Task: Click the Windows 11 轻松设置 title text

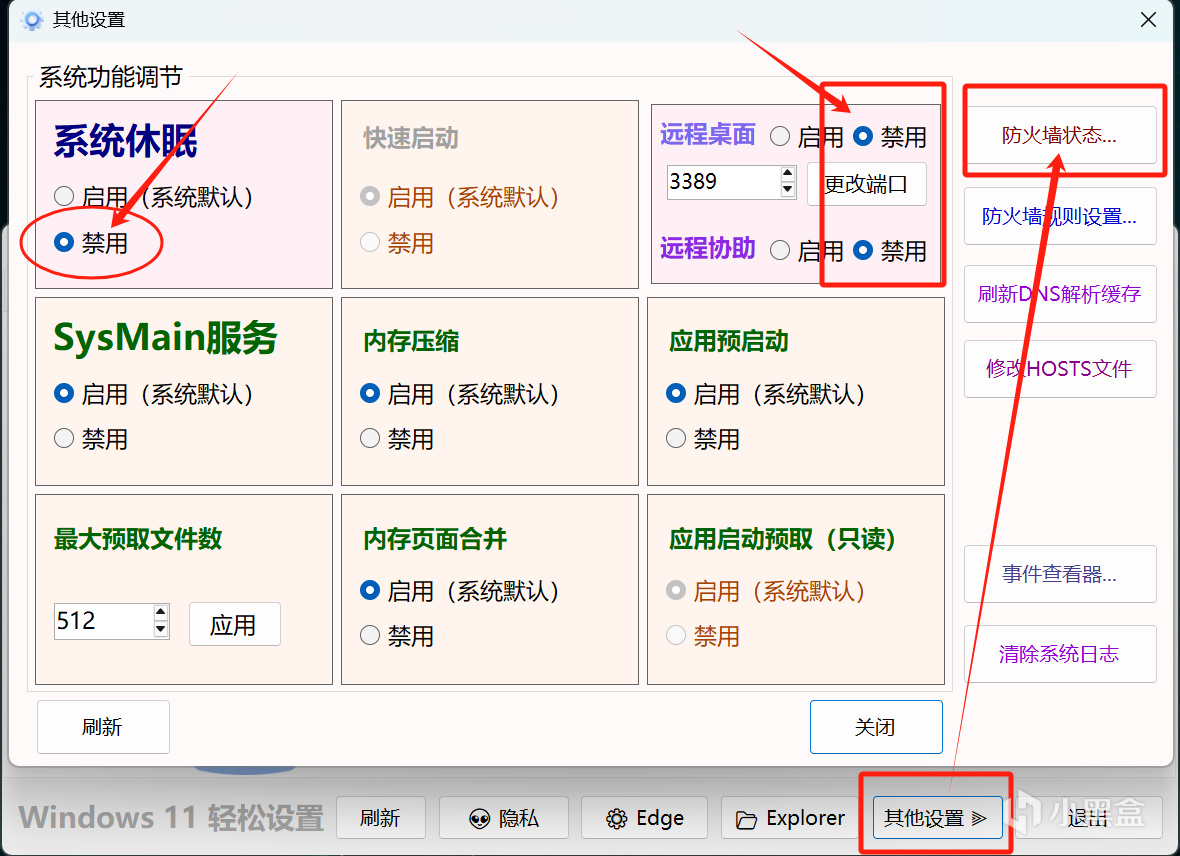Action: pyautogui.click(x=172, y=818)
